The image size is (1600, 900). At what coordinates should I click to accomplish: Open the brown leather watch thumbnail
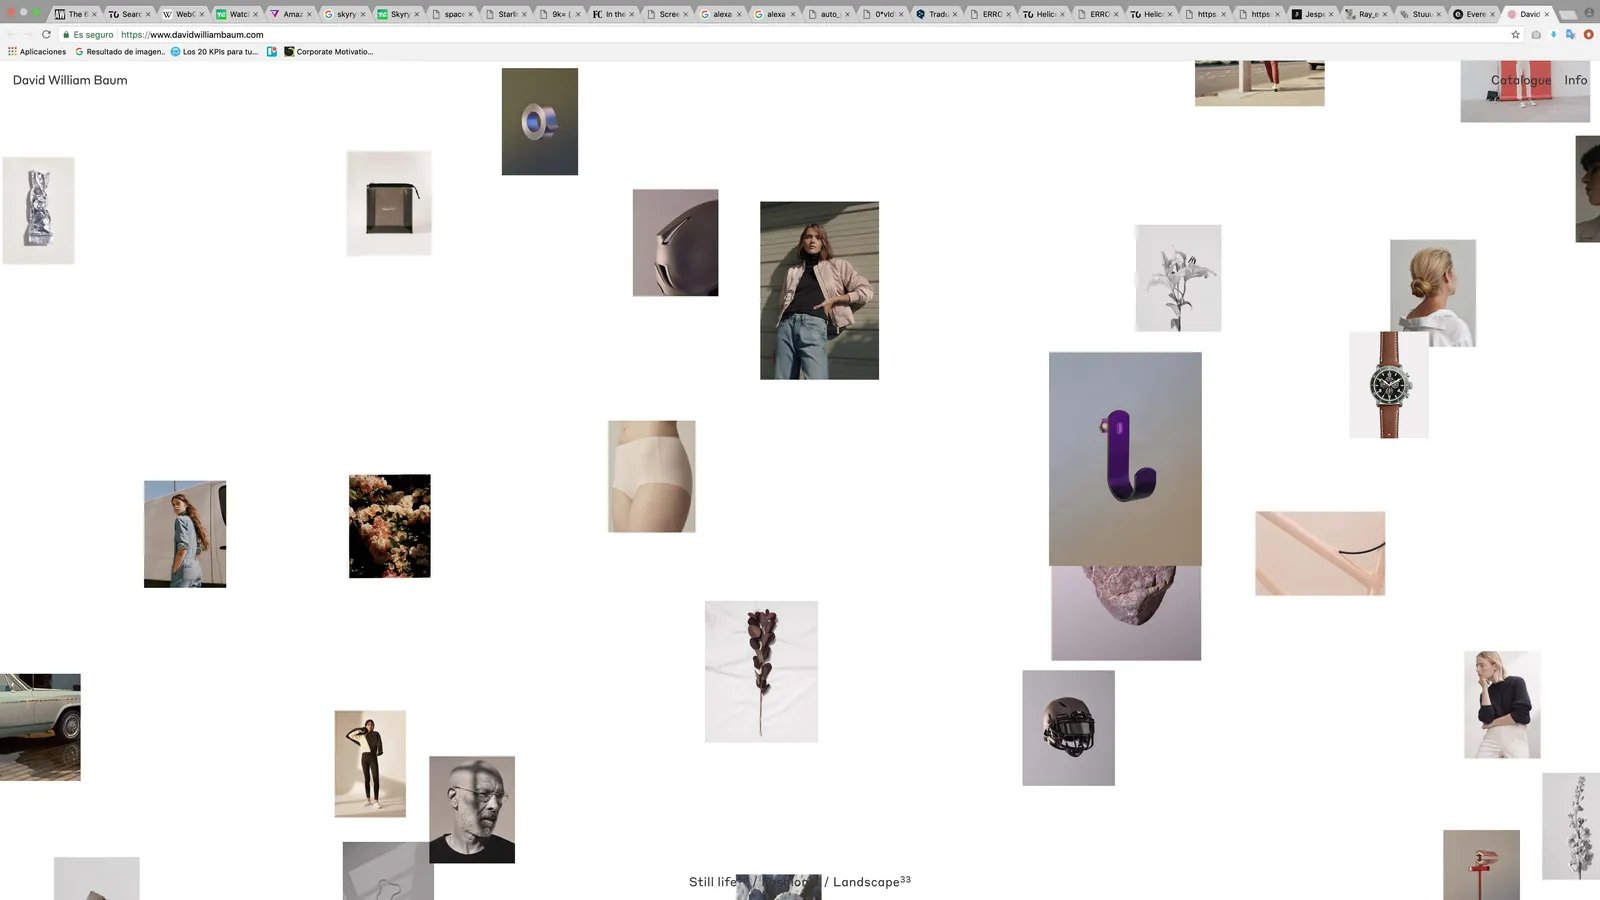click(1389, 385)
